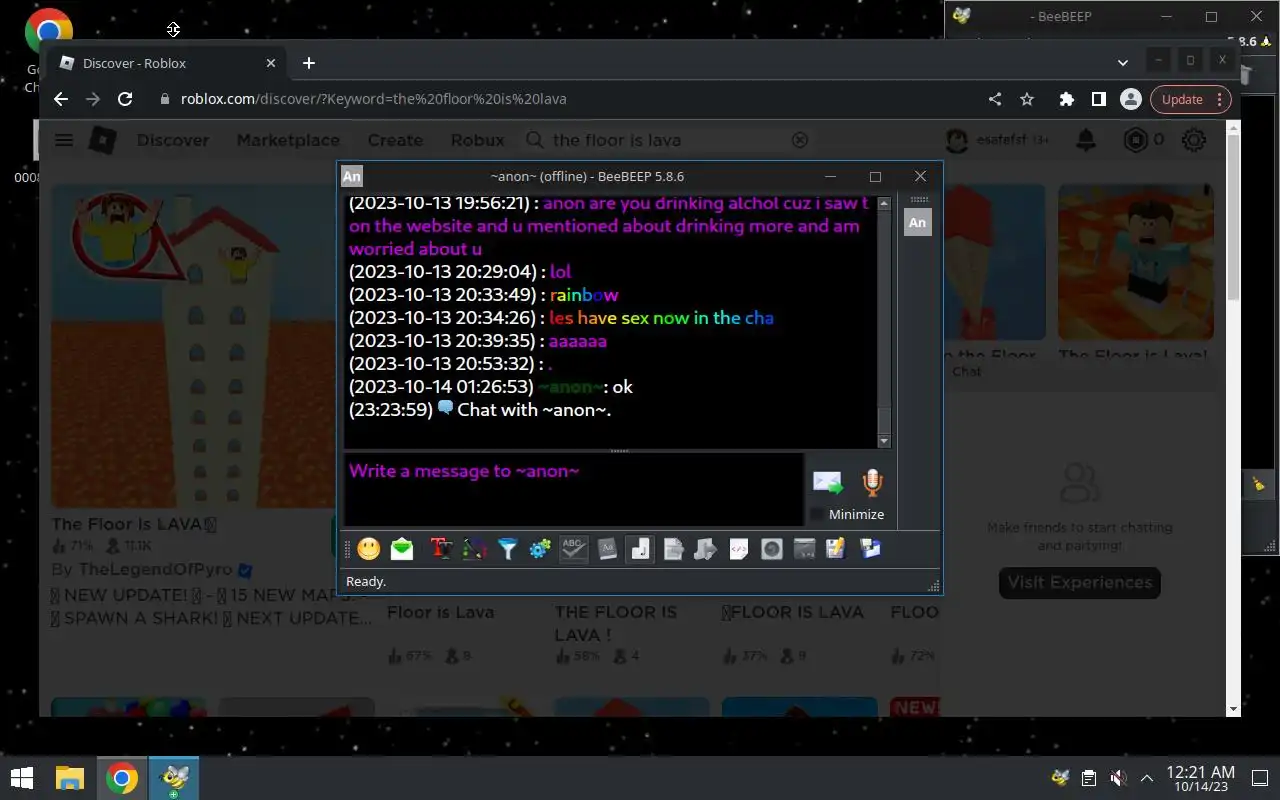Click the Roblox logo icon

[103, 140]
